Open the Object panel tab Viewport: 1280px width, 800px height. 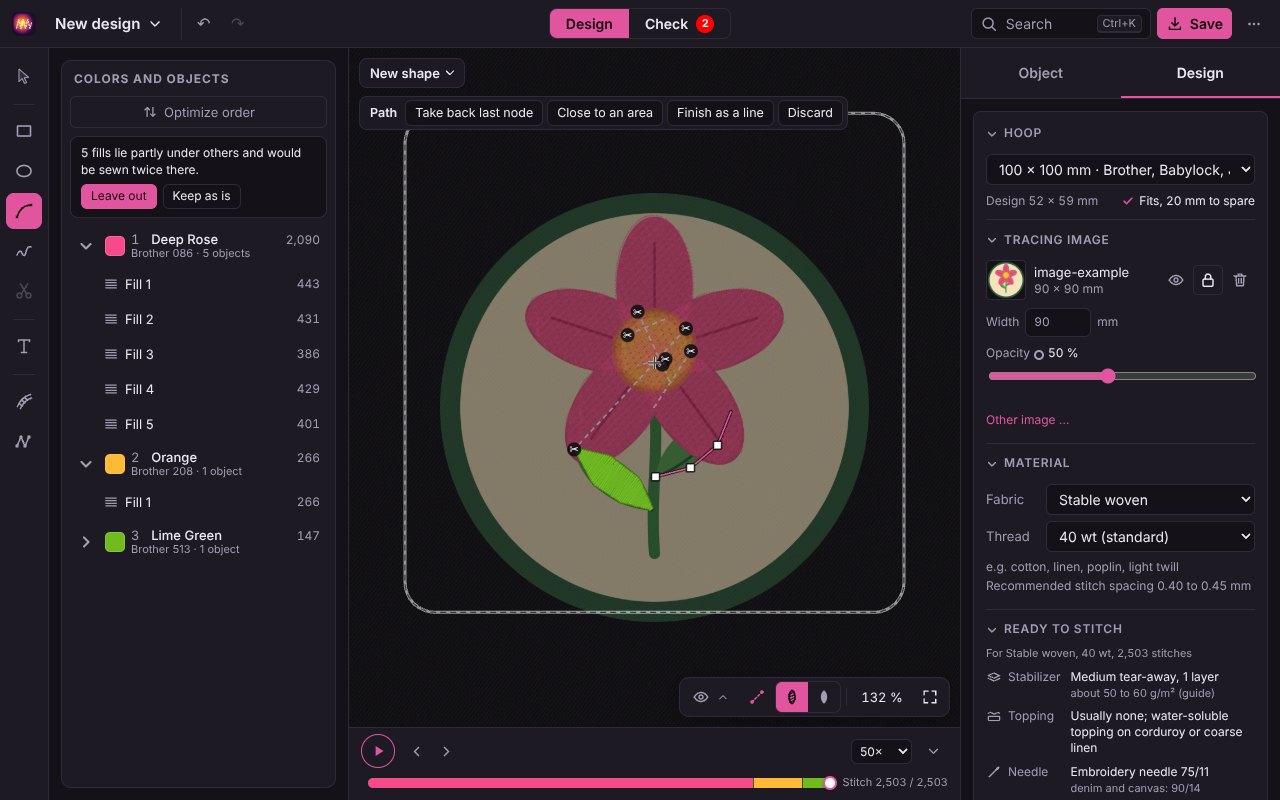click(x=1040, y=73)
